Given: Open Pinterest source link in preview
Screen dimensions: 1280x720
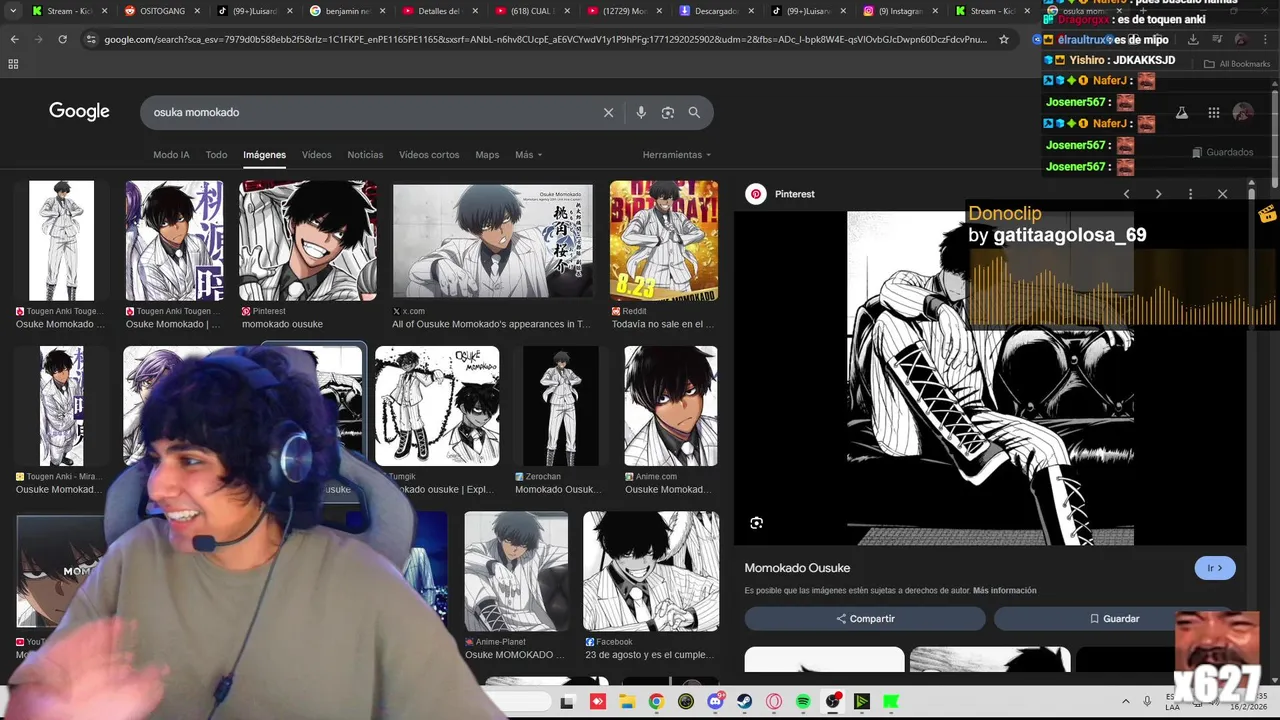Looking at the screenshot, I should (x=781, y=194).
